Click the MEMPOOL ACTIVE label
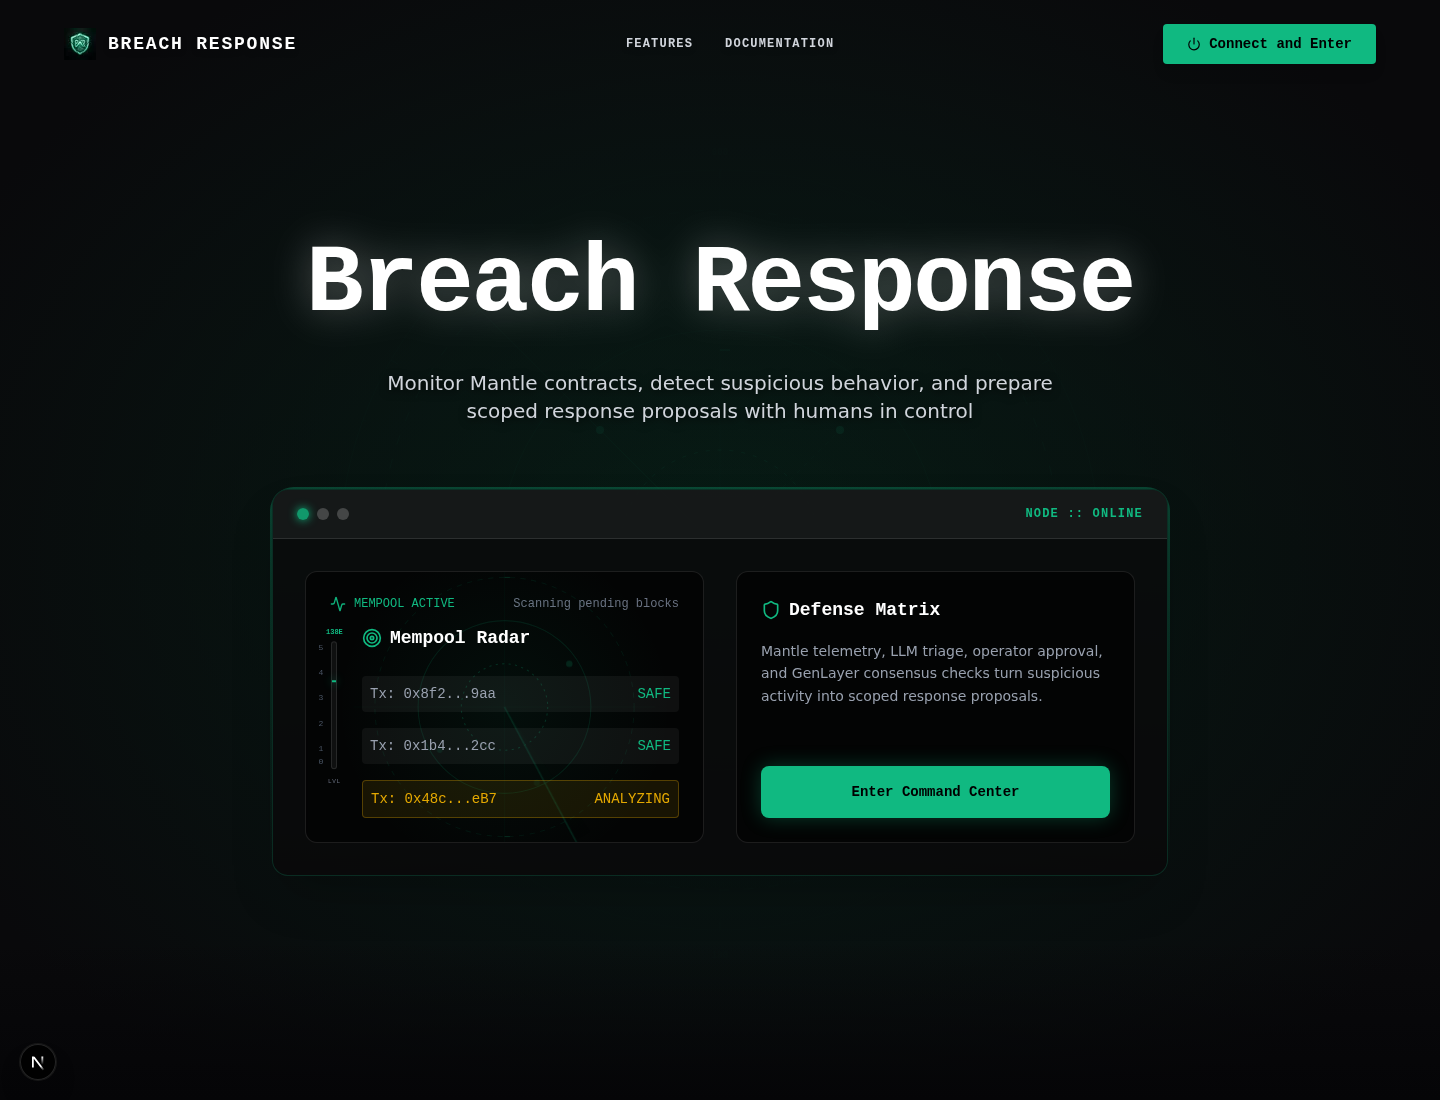The width and height of the screenshot is (1440, 1100). tap(404, 604)
